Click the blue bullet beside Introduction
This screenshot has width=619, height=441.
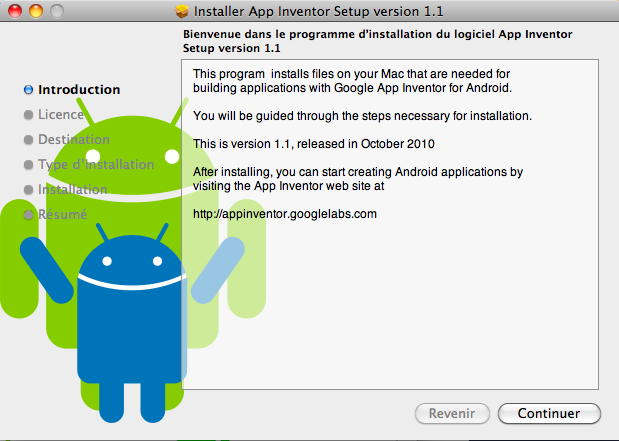[28, 90]
